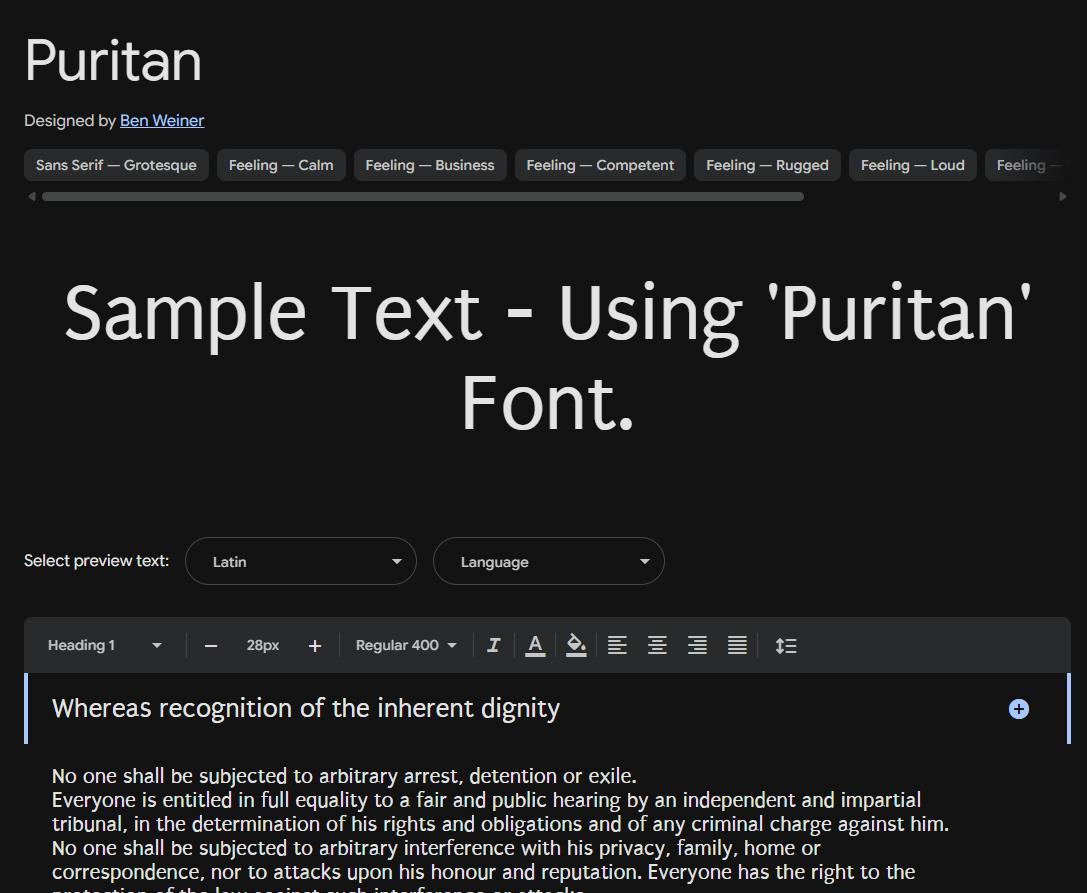Select the Feeling — Competent tag

tap(600, 165)
